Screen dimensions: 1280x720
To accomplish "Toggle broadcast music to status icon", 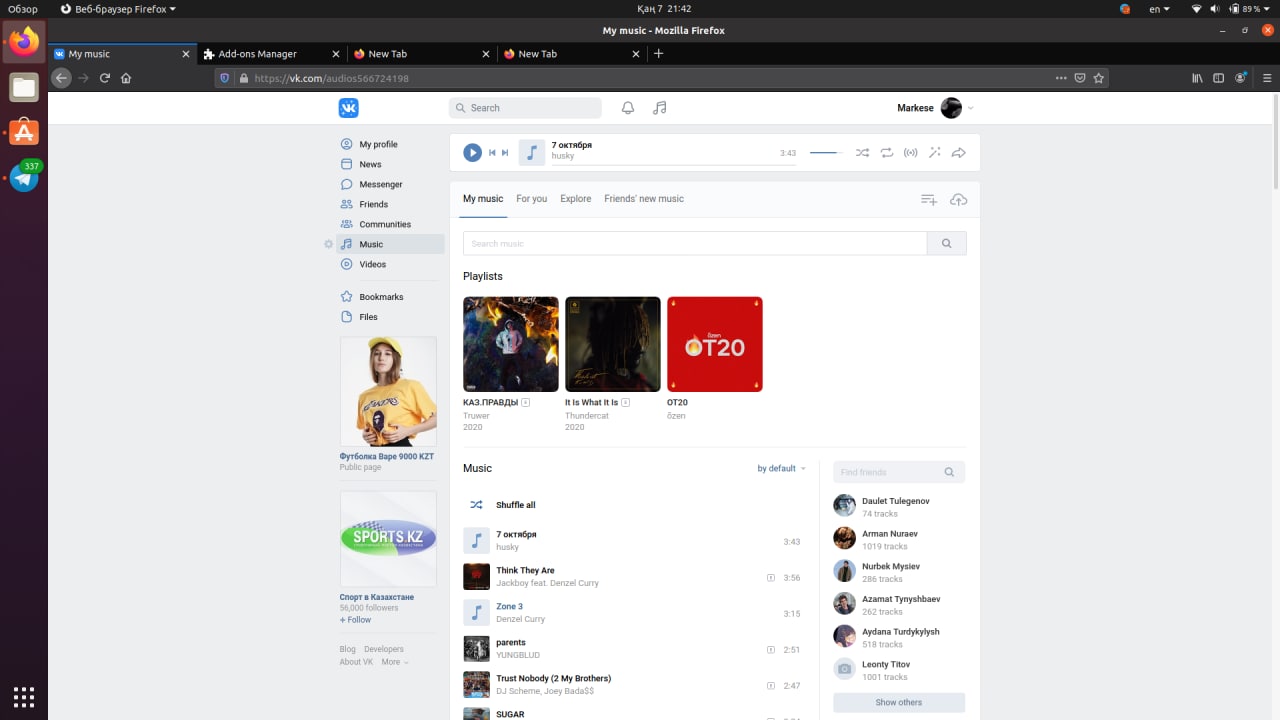I will point(910,153).
